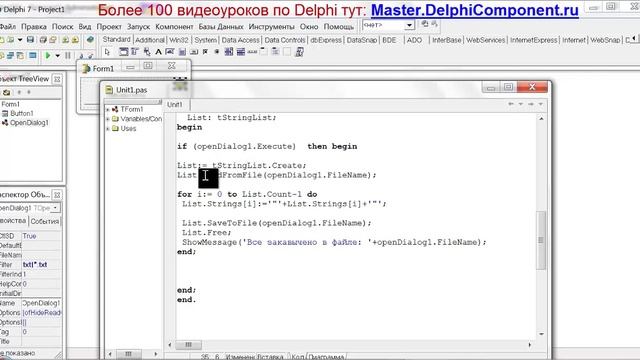Click the Save floppy disk icon

30,40
